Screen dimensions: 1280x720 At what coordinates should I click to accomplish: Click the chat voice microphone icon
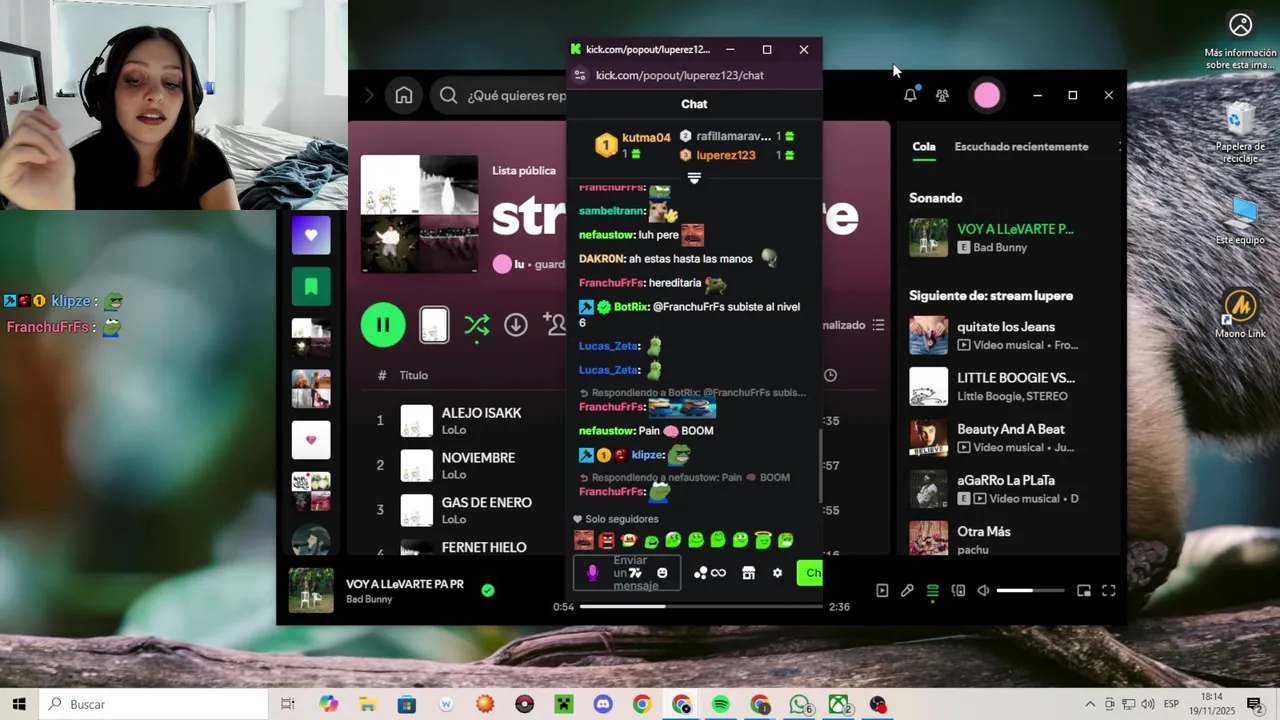pyautogui.click(x=592, y=573)
